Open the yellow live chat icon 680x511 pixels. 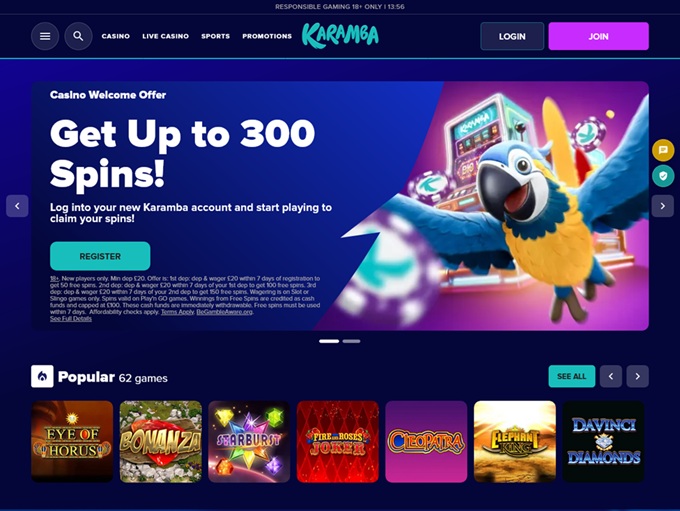tap(663, 150)
